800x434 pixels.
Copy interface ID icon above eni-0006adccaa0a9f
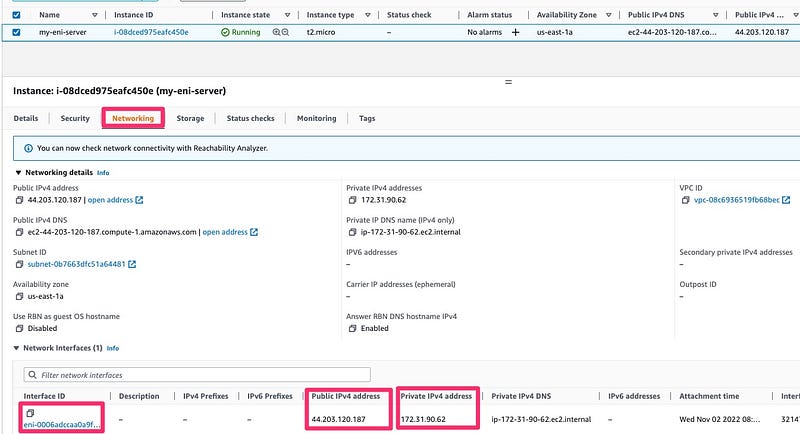pos(30,413)
